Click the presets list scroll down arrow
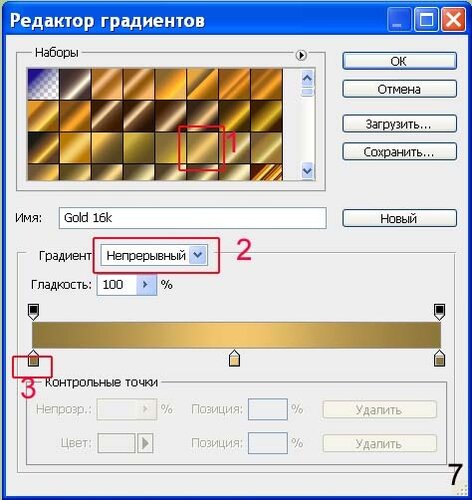 (x=307, y=171)
